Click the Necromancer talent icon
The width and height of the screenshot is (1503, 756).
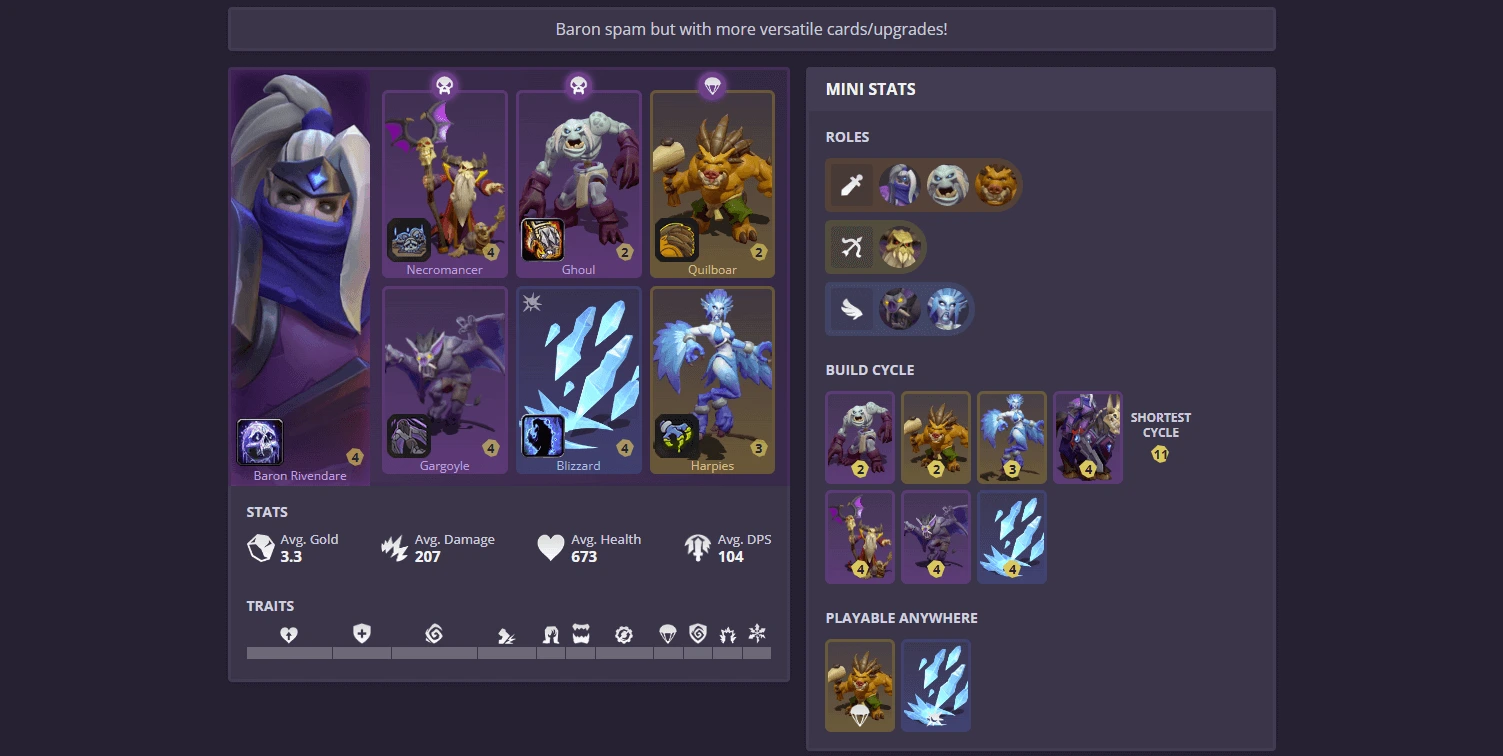pyautogui.click(x=409, y=240)
